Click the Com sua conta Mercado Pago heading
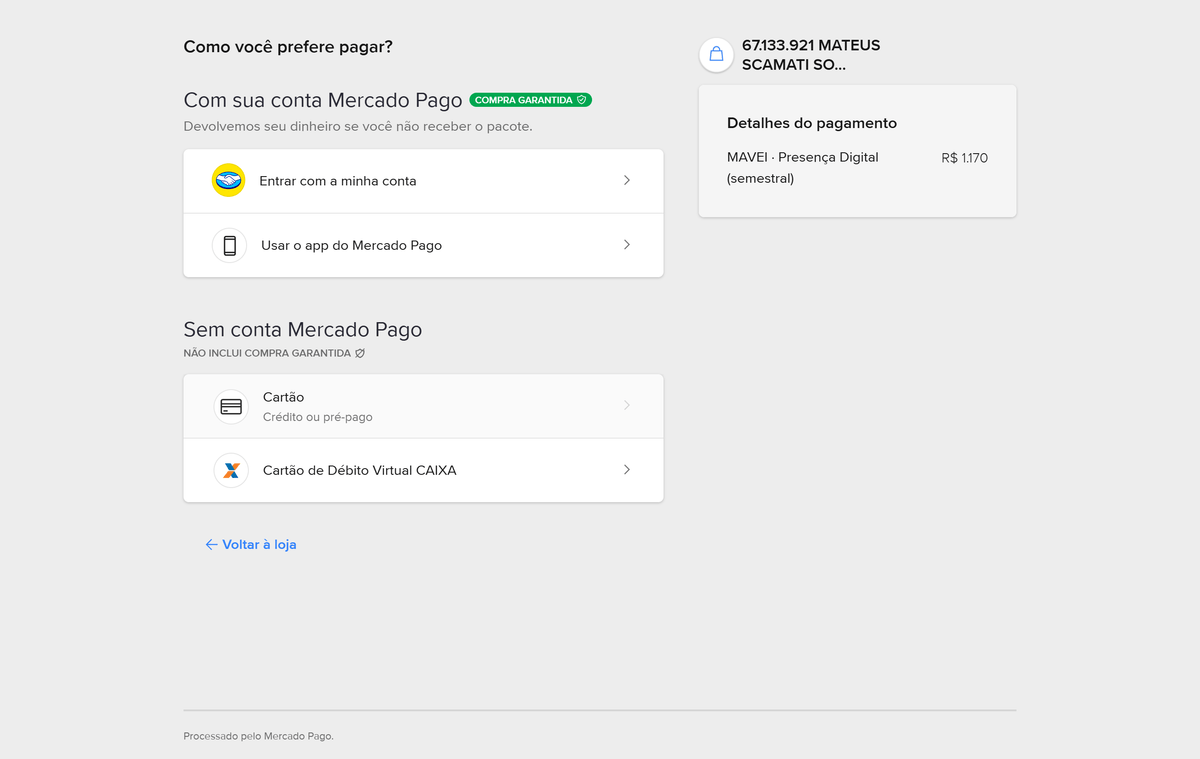 coord(323,100)
